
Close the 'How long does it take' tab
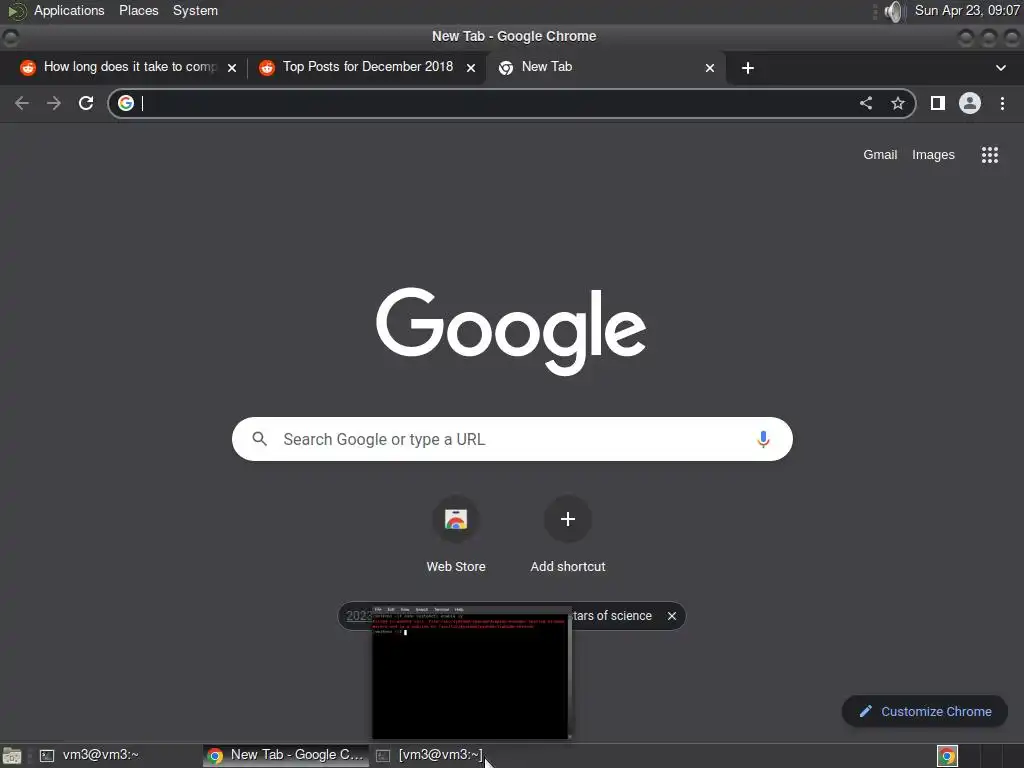click(x=232, y=68)
